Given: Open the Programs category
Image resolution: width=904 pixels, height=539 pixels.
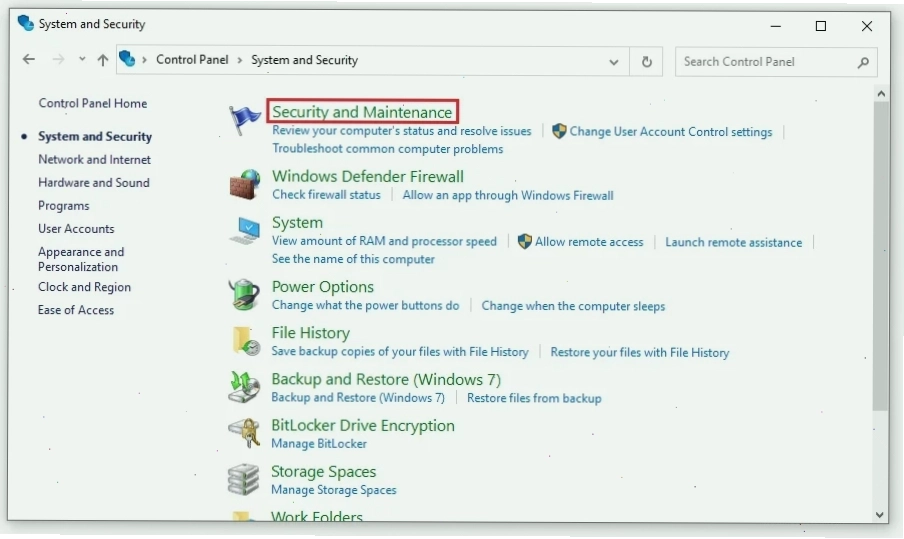Looking at the screenshot, I should point(63,206).
